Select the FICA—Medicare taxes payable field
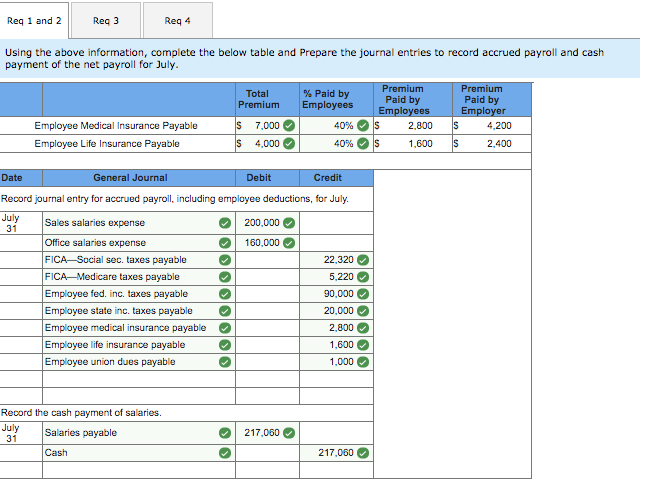Viewport: 656px width, 487px height. [x=139, y=277]
